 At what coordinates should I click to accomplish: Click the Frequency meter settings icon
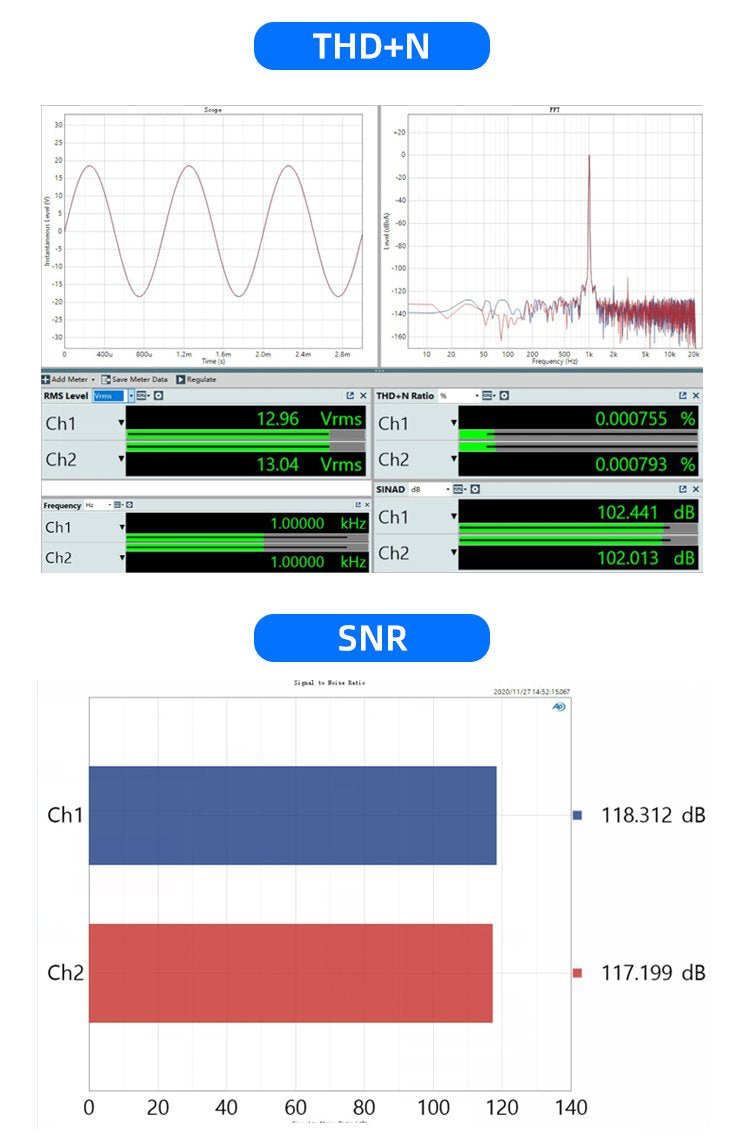(x=129, y=506)
